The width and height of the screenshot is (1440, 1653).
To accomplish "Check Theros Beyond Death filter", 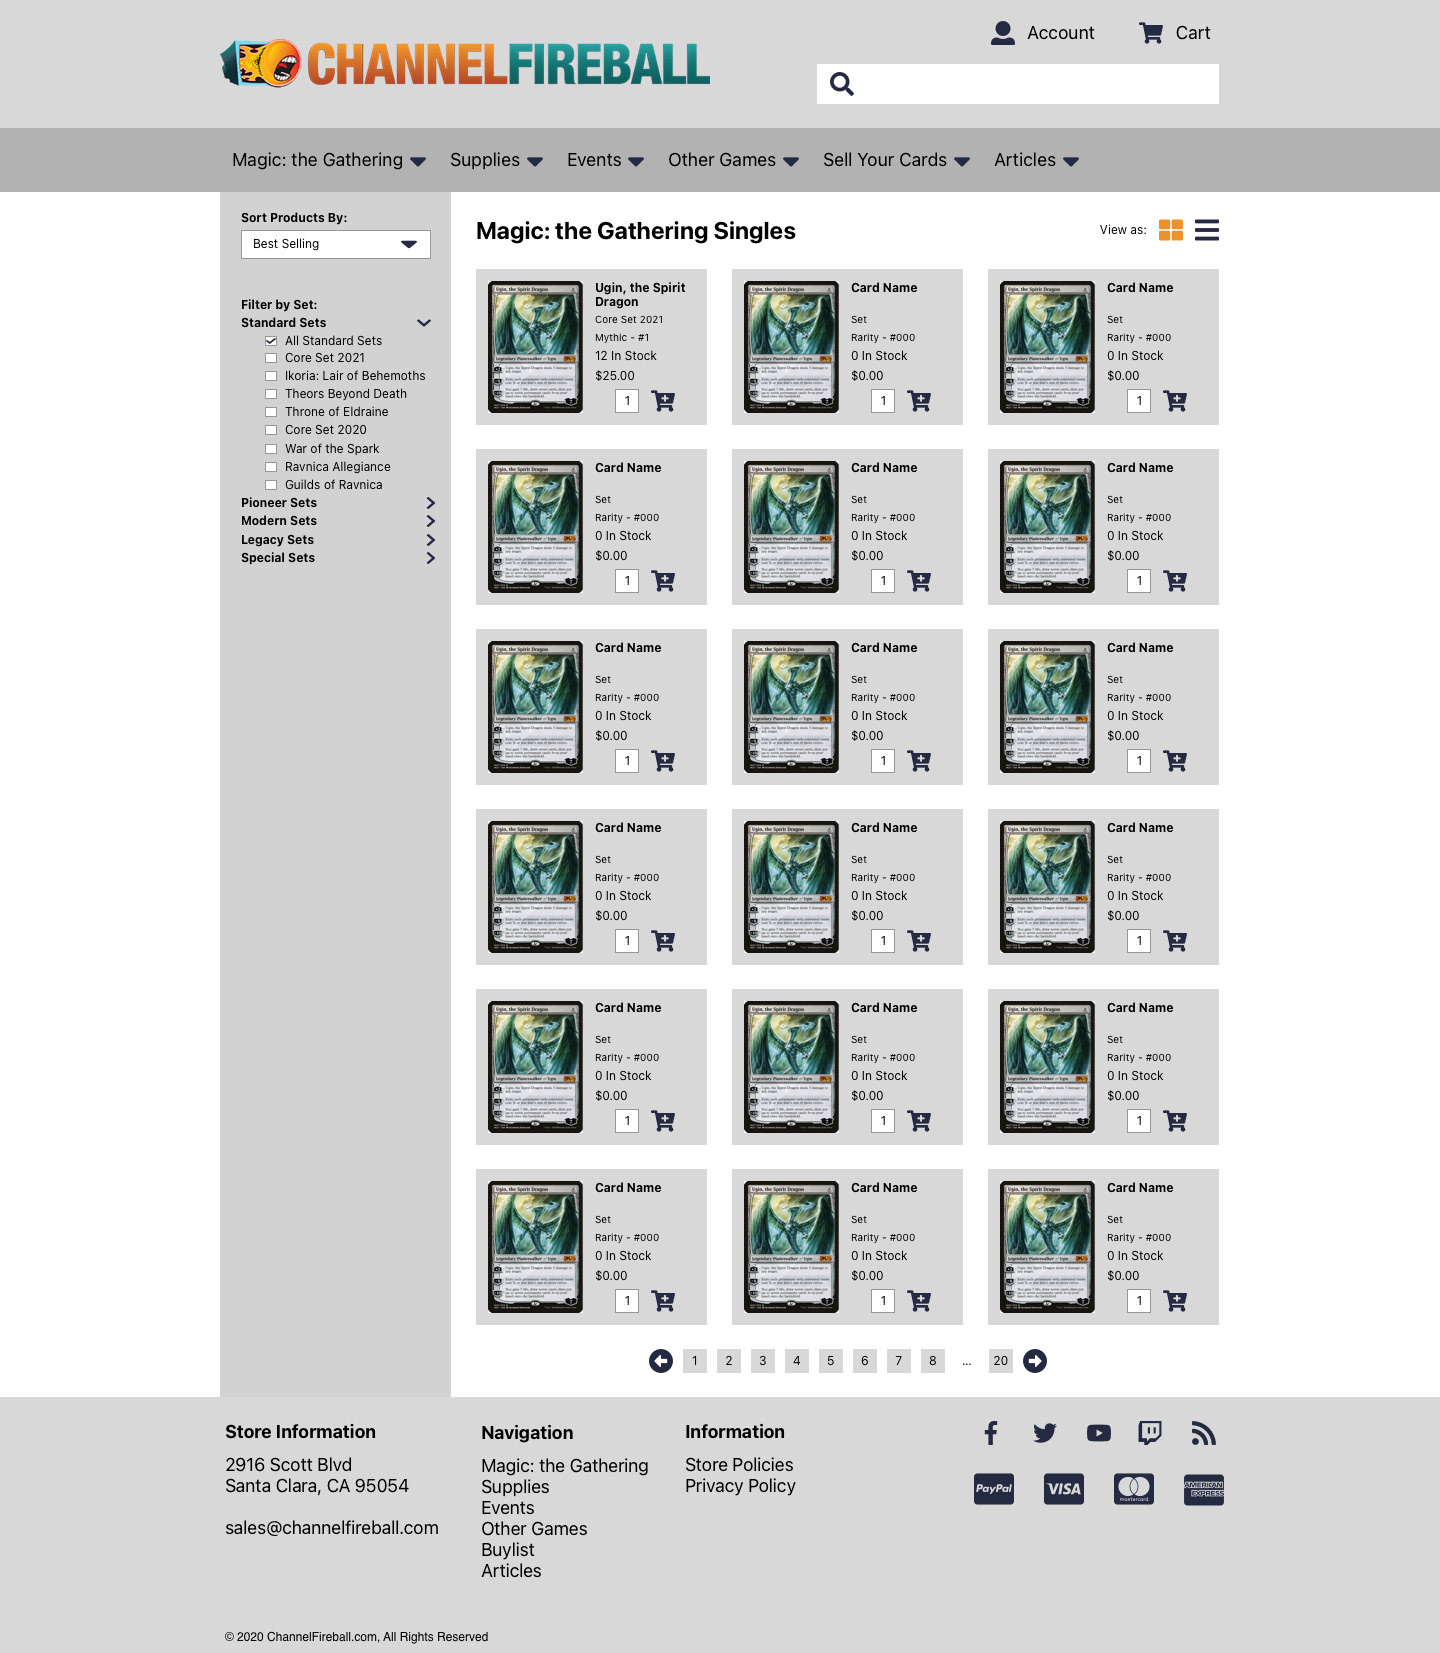I will pyautogui.click(x=271, y=394).
